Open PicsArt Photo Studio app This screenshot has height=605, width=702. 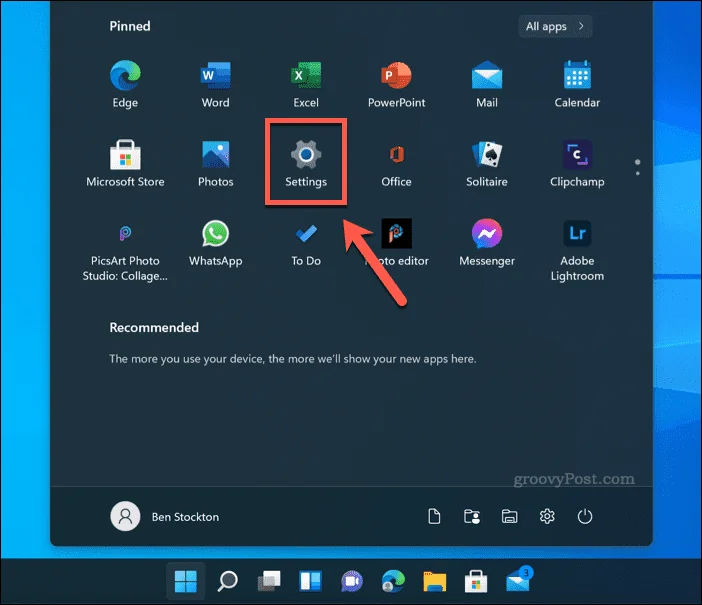point(125,250)
